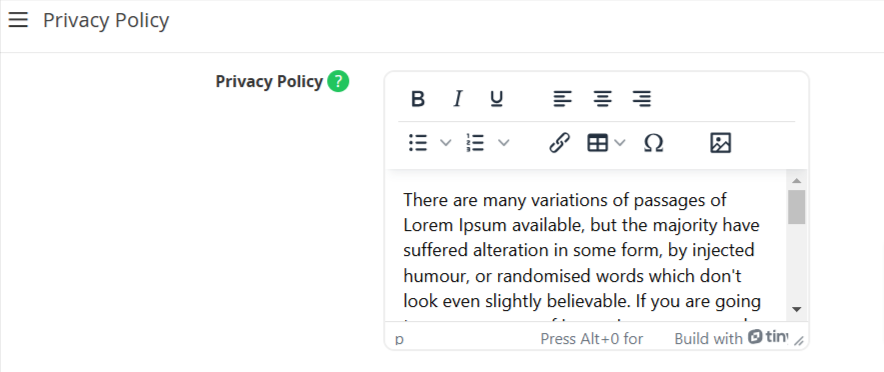Viewport: 884px width, 372px height.
Task: Open the hamburger navigation menu
Action: (x=18, y=20)
